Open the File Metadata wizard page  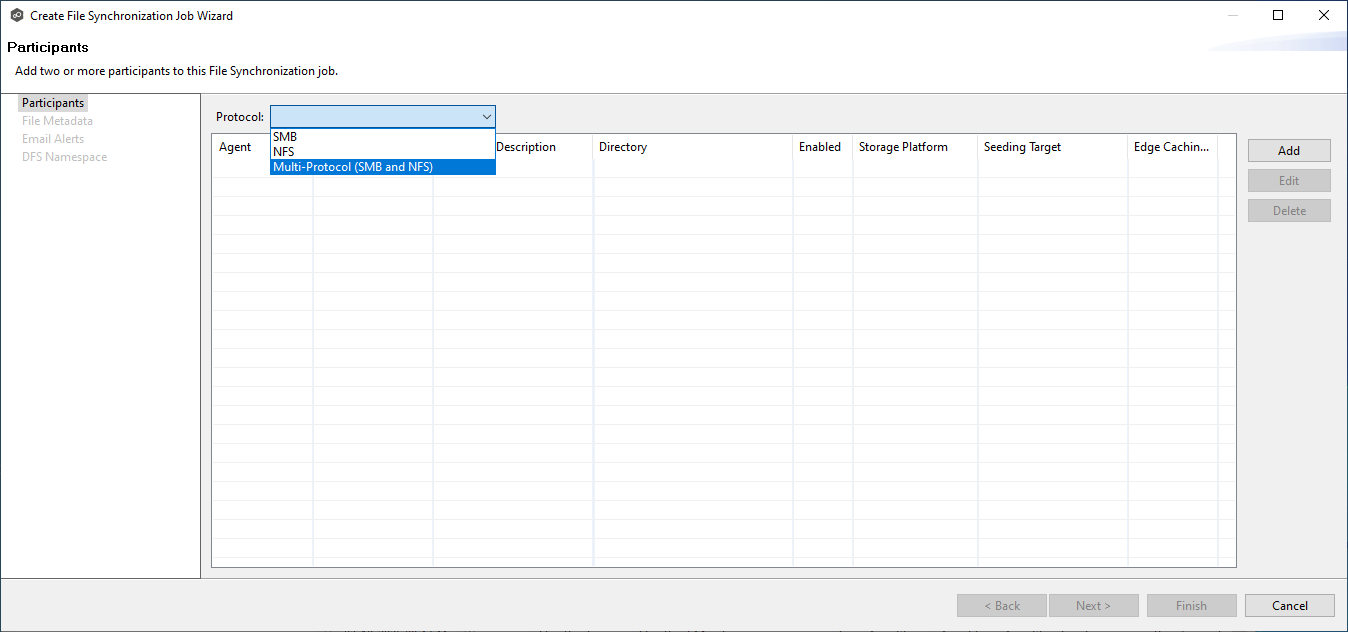click(57, 121)
